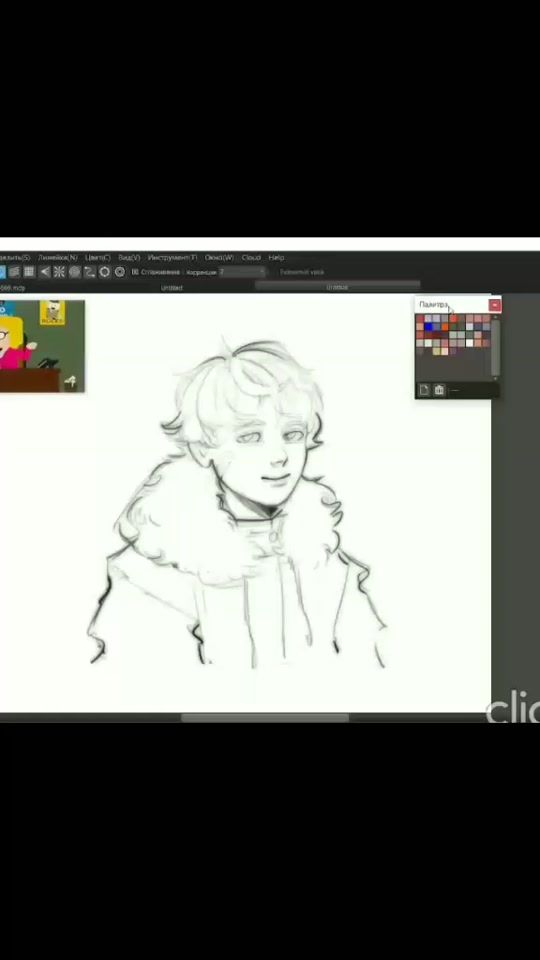
Task: Click the new palette color icon
Action: tap(424, 389)
